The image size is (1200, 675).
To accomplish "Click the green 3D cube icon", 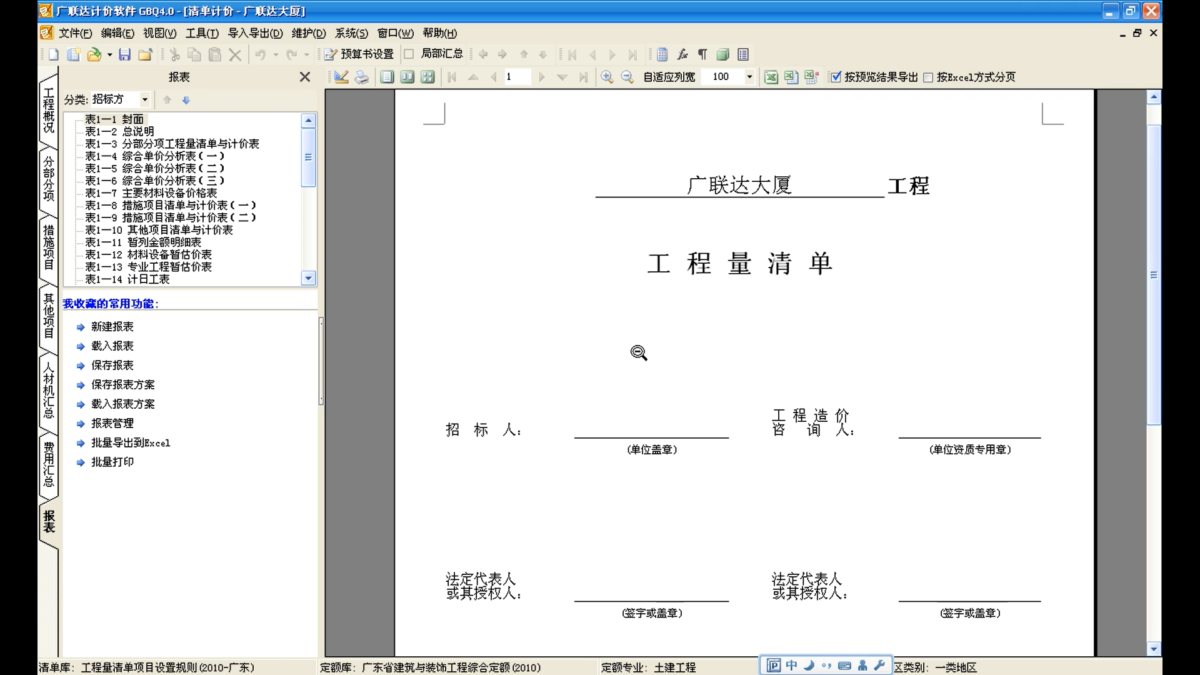I will [x=722, y=55].
